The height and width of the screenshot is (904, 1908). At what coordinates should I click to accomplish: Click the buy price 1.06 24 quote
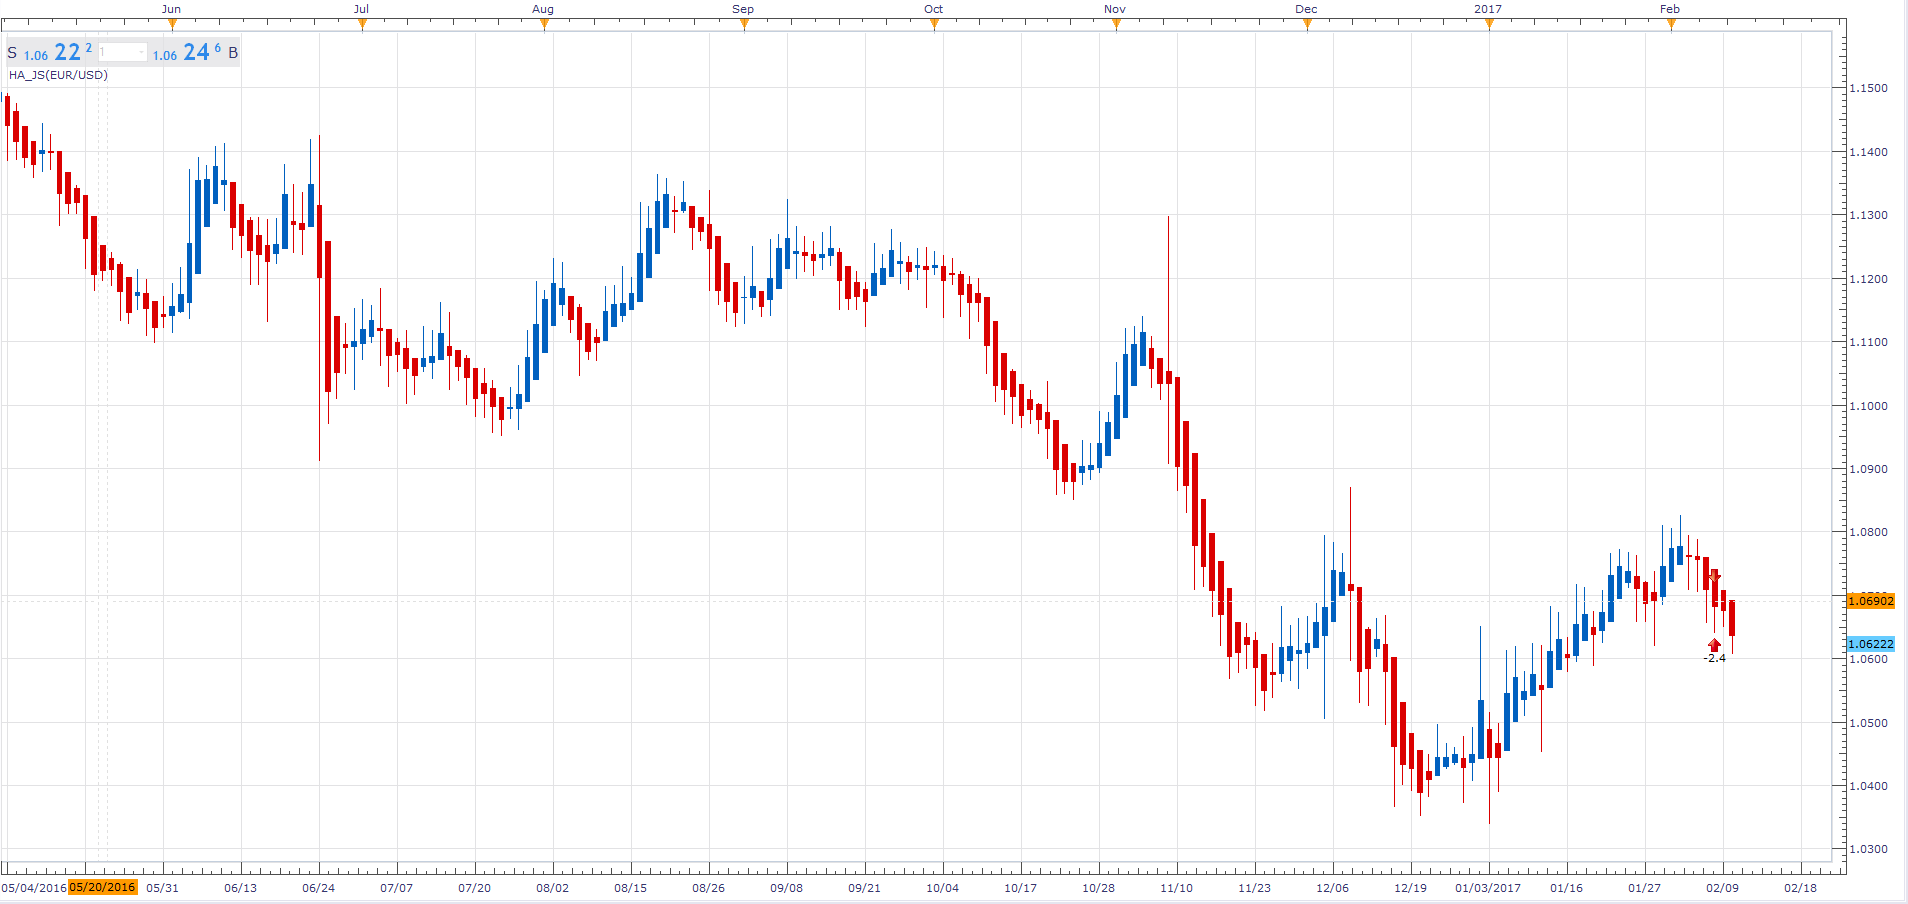coord(187,52)
